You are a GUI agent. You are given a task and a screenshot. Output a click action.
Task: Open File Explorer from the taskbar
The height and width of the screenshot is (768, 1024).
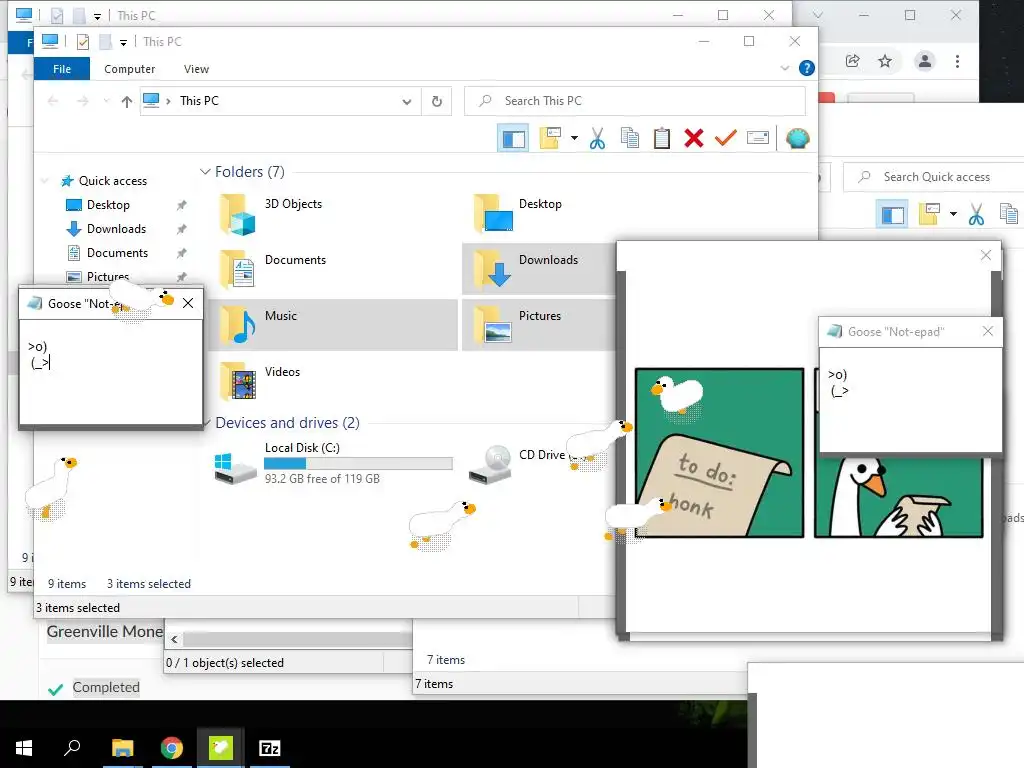[122, 748]
